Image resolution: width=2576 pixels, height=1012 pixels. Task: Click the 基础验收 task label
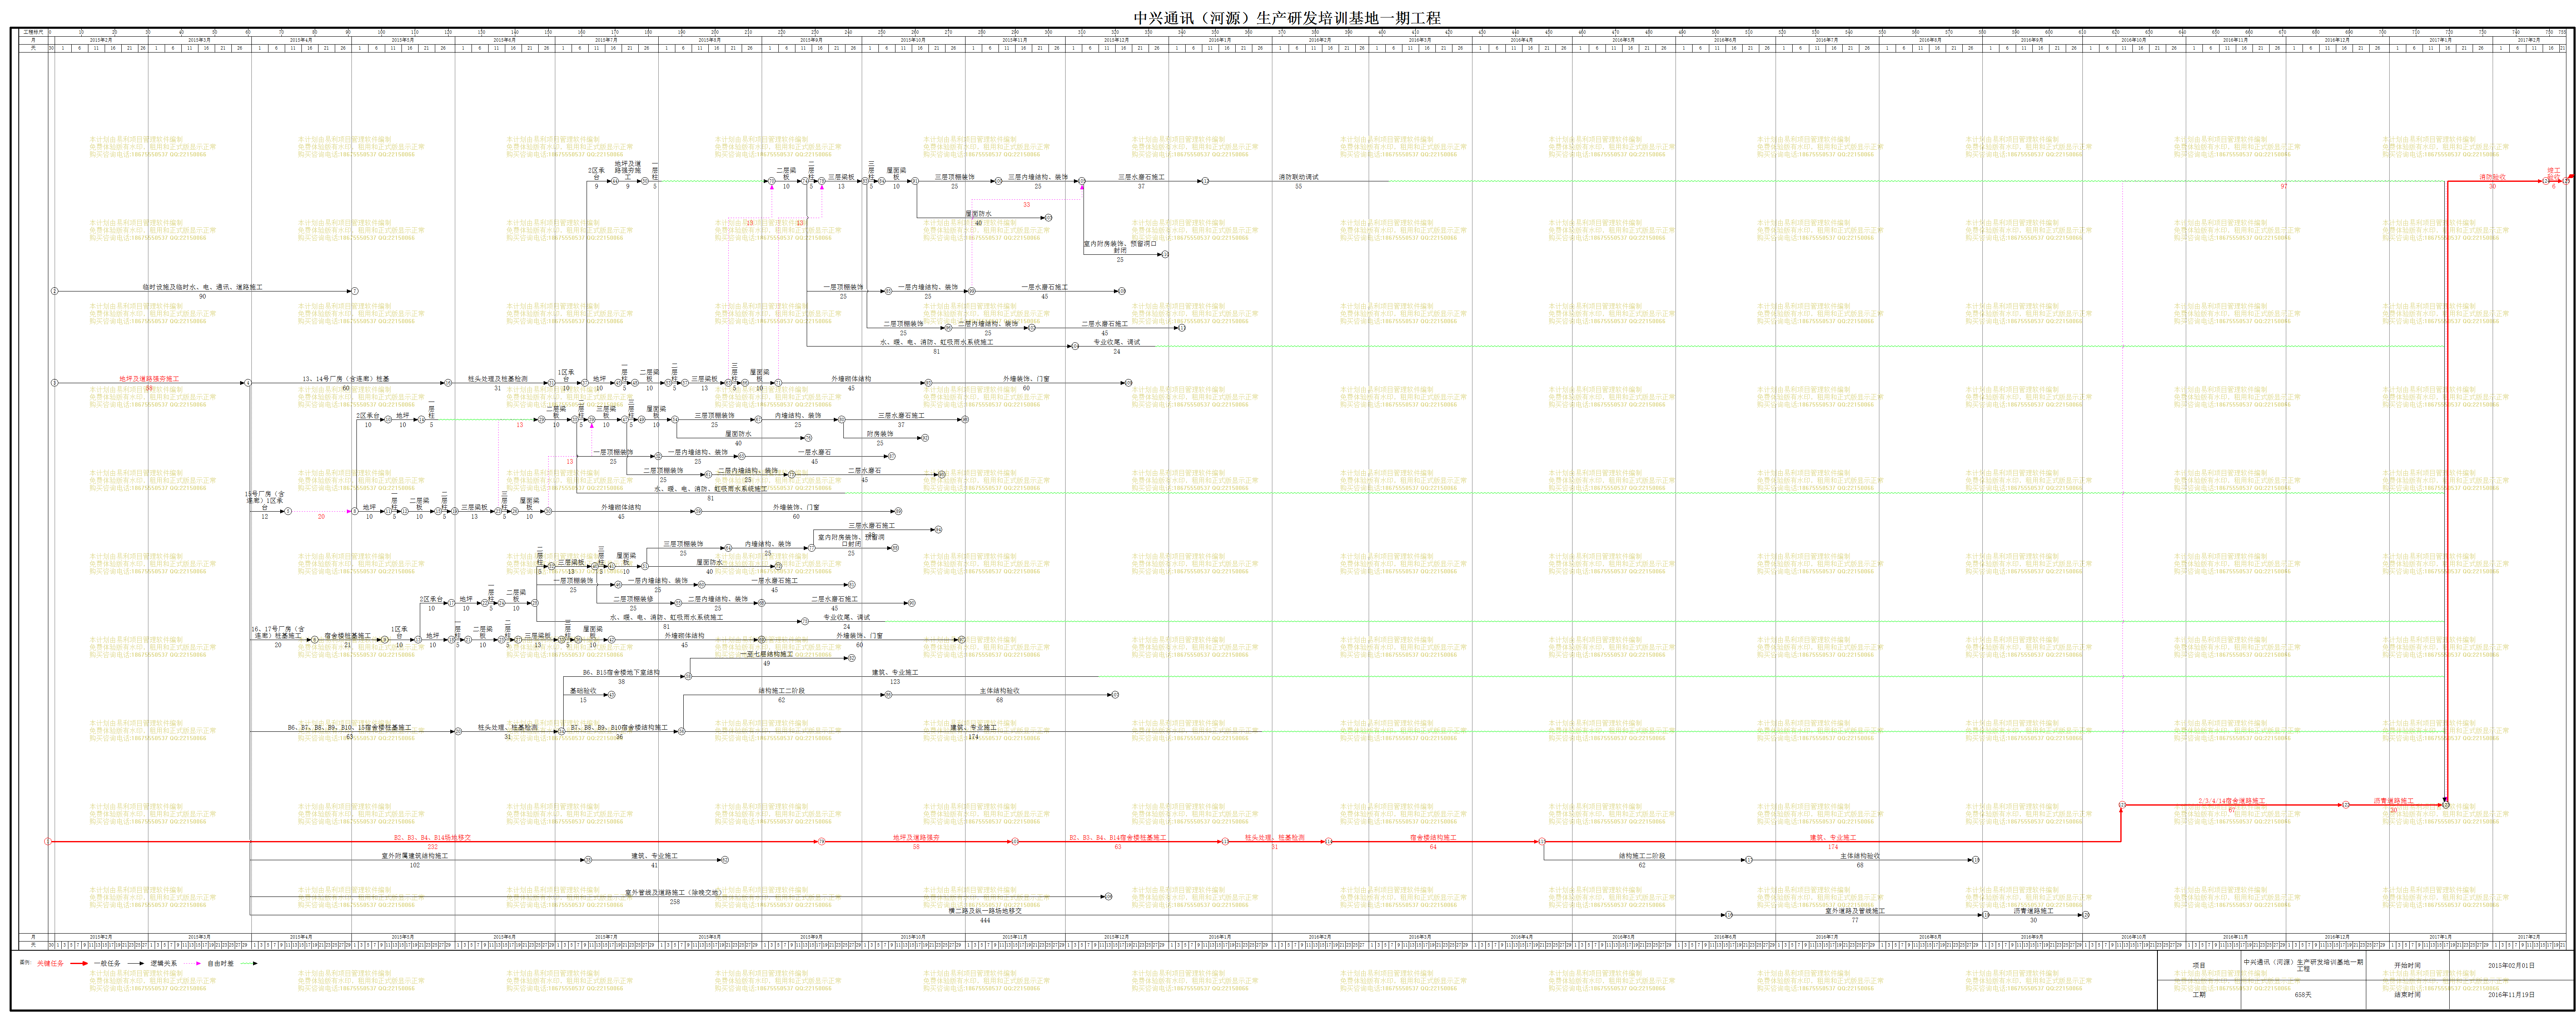pyautogui.click(x=583, y=691)
